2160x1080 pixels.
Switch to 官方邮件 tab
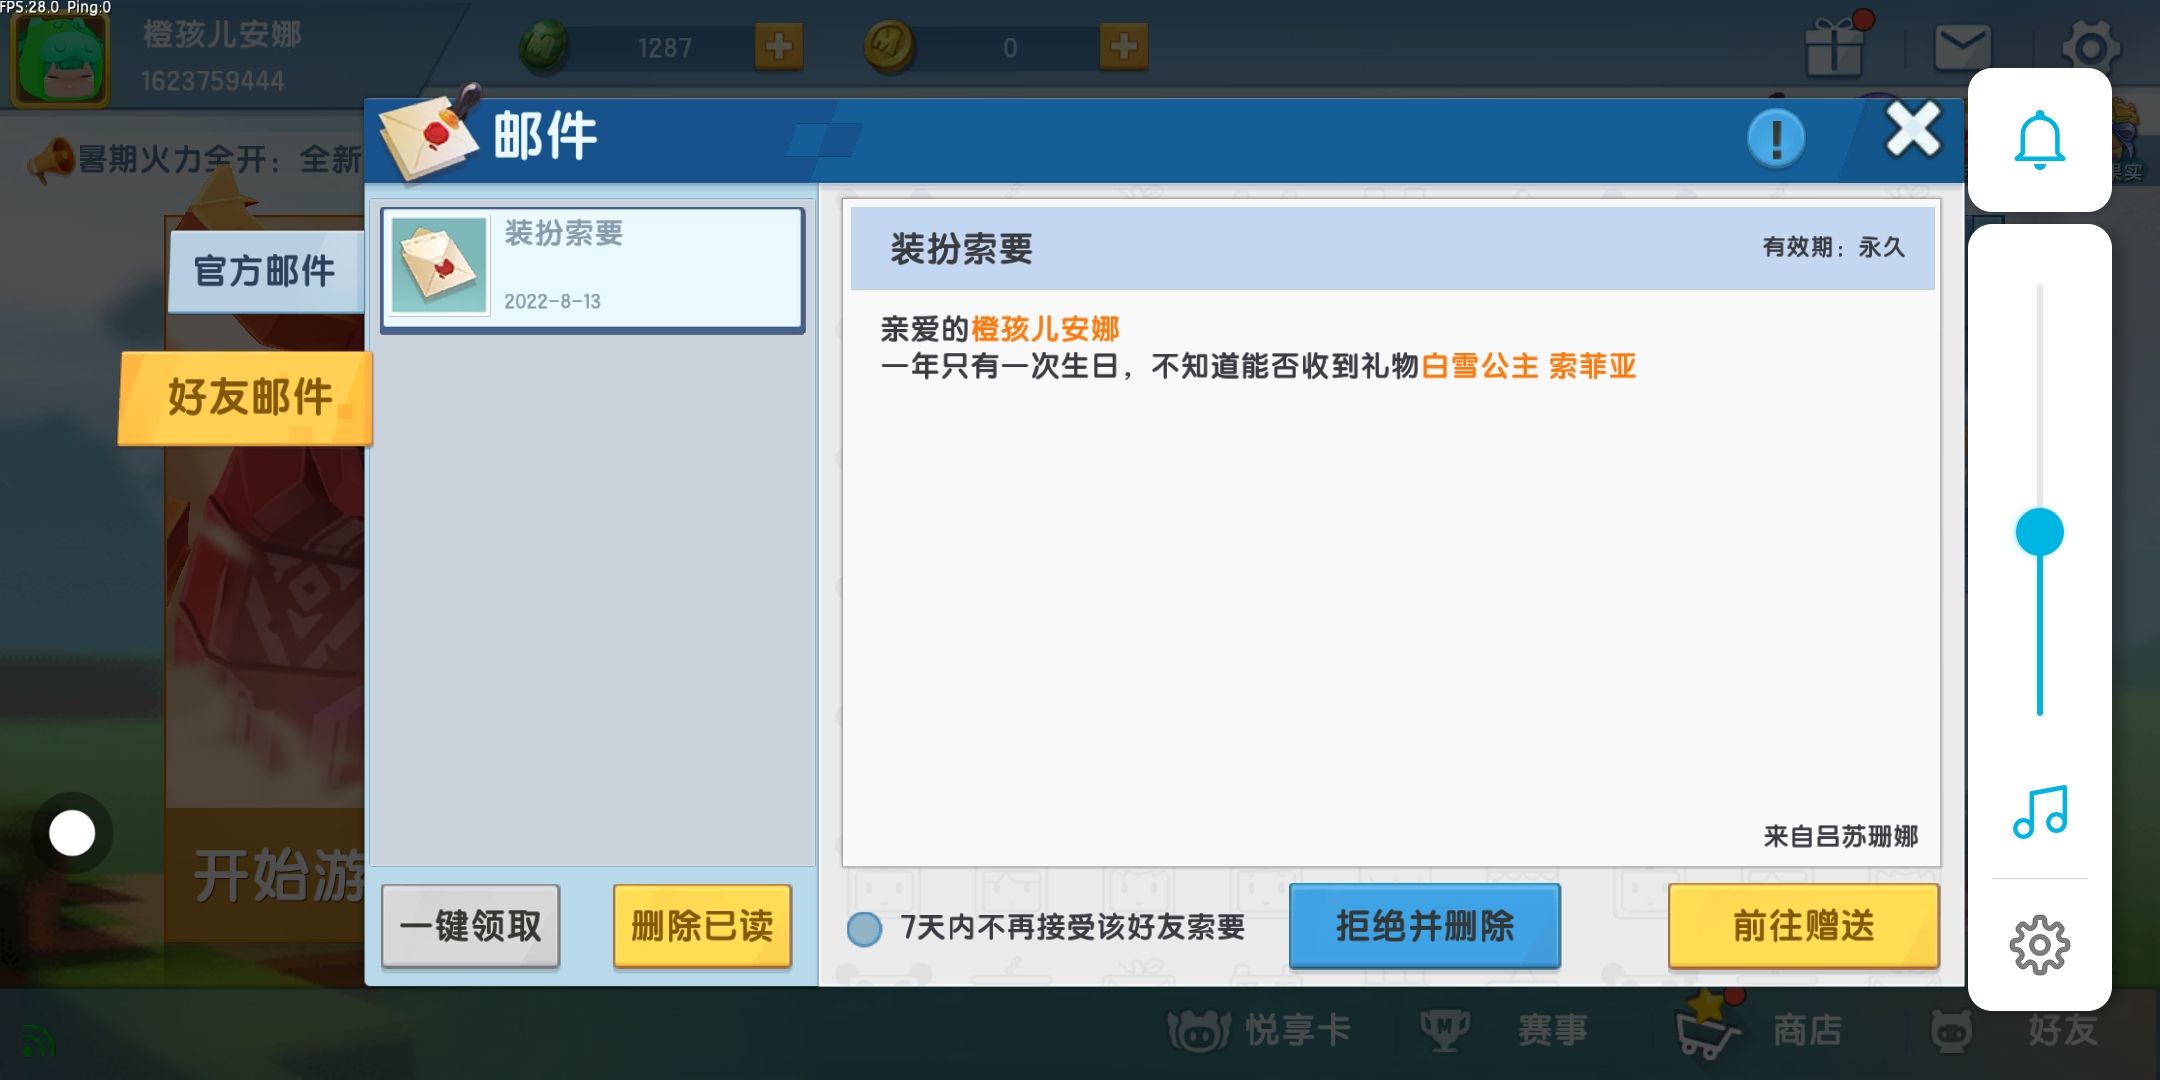coord(265,271)
